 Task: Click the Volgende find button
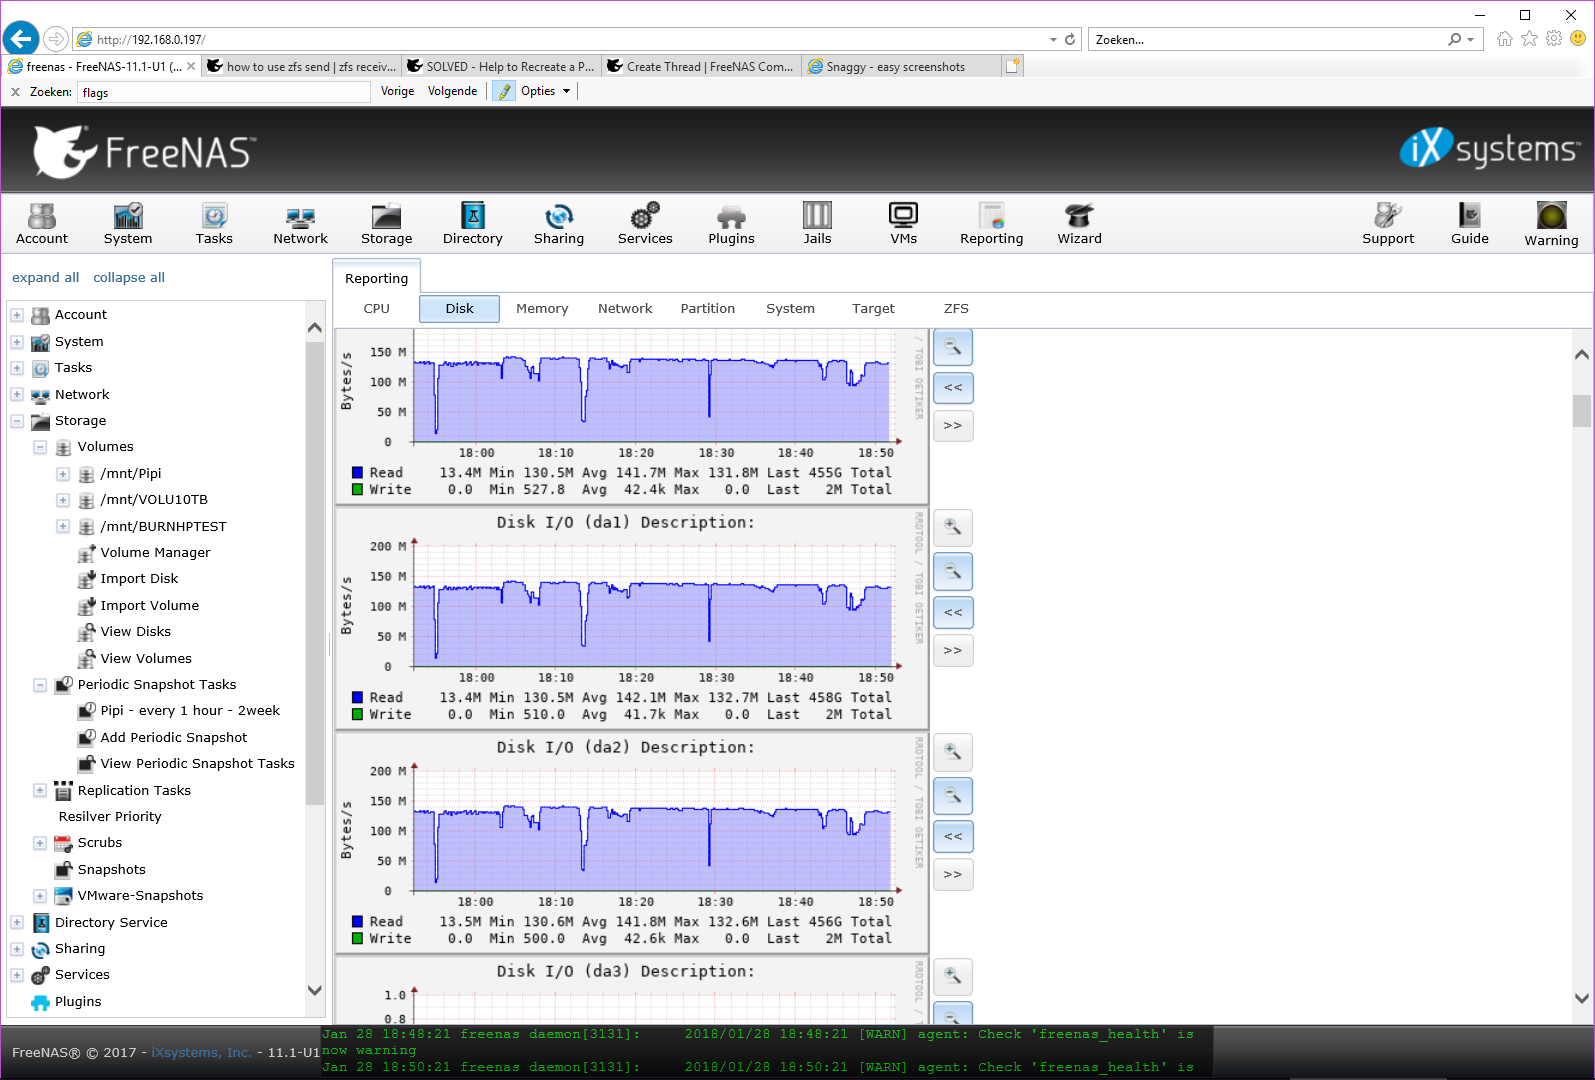453,91
